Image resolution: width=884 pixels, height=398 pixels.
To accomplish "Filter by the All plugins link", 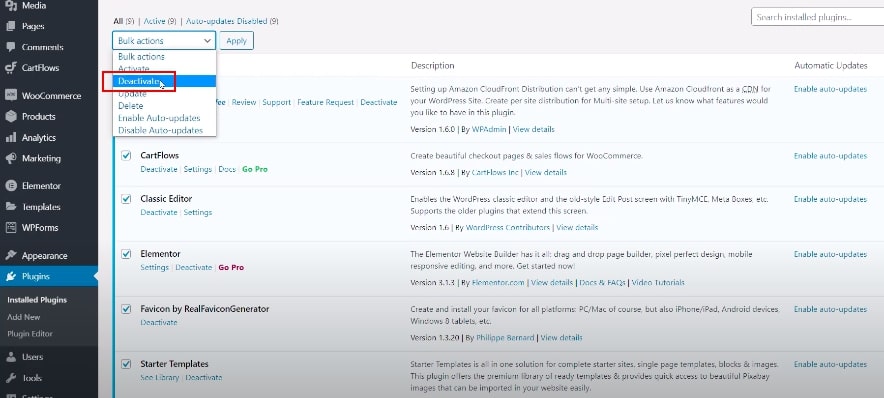I will point(118,21).
